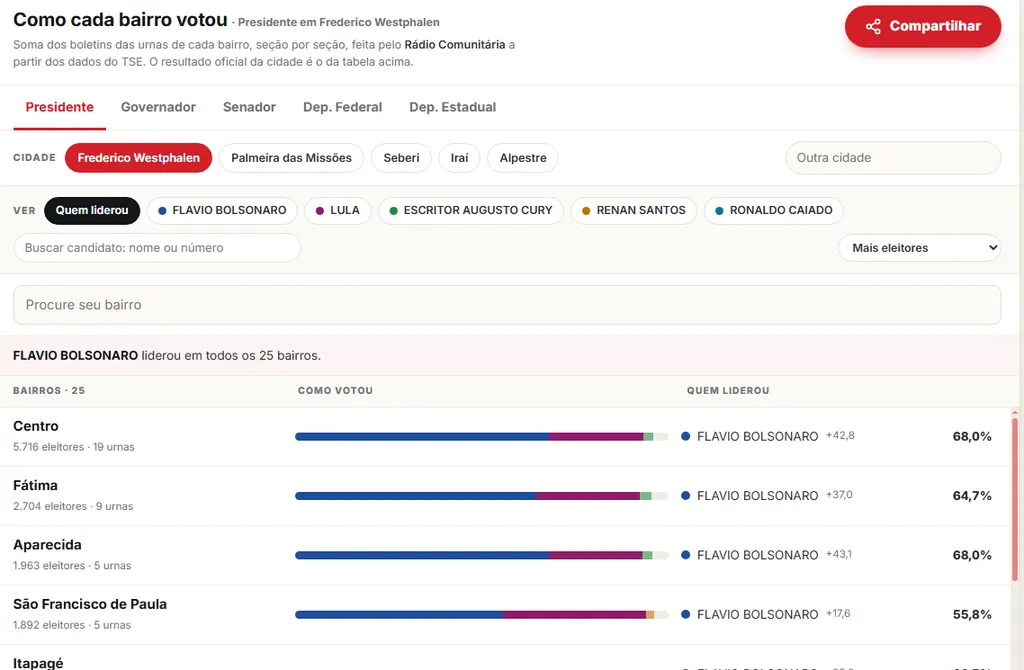Click '5.716 eleitores · 19 urnas' text

(74, 447)
